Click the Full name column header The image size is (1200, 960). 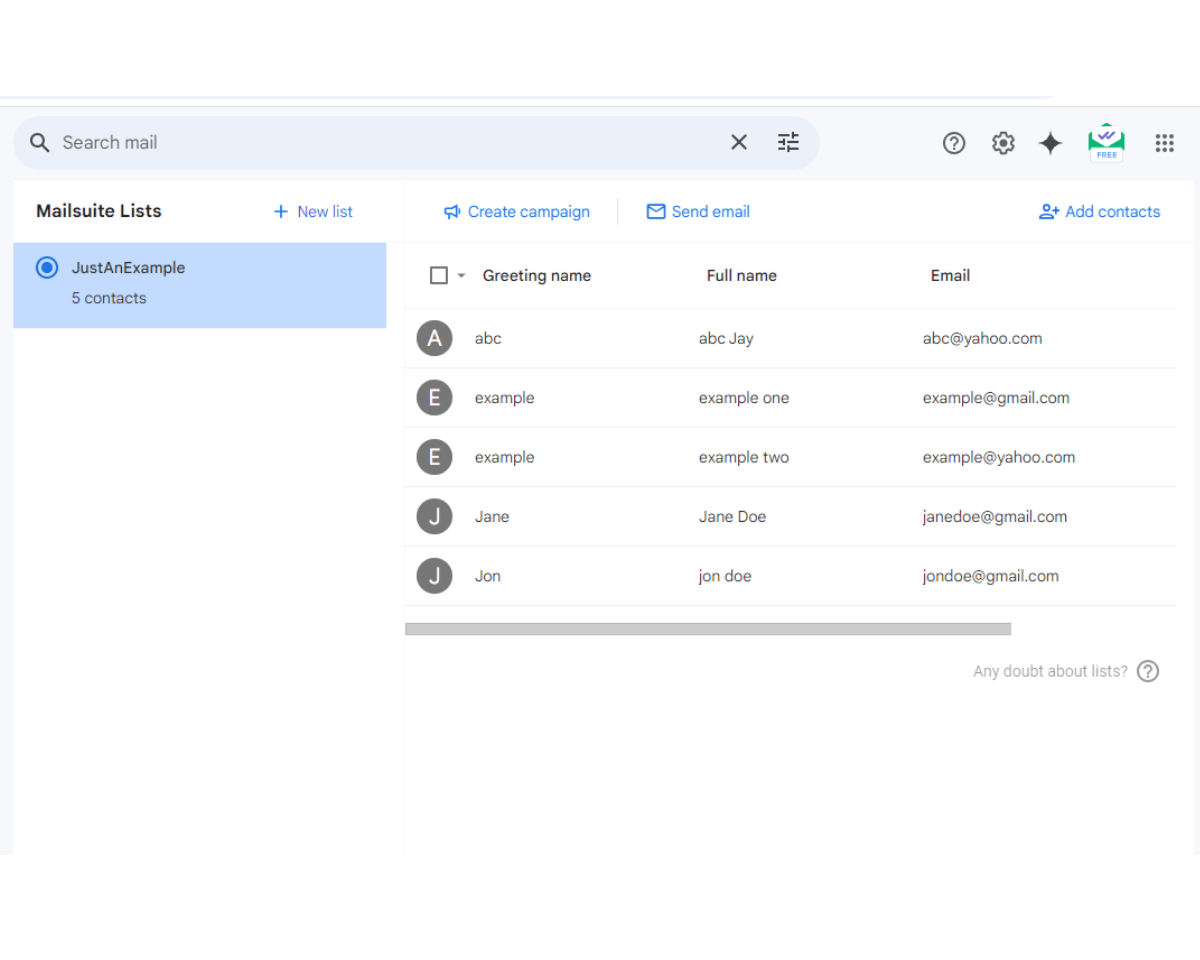[742, 276]
